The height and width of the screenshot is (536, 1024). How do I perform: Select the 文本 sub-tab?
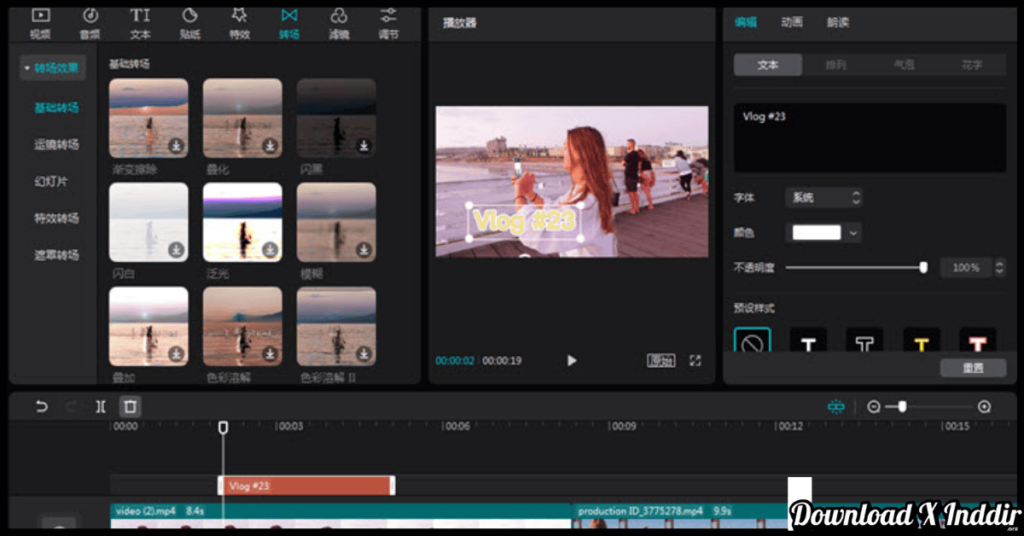tap(768, 65)
